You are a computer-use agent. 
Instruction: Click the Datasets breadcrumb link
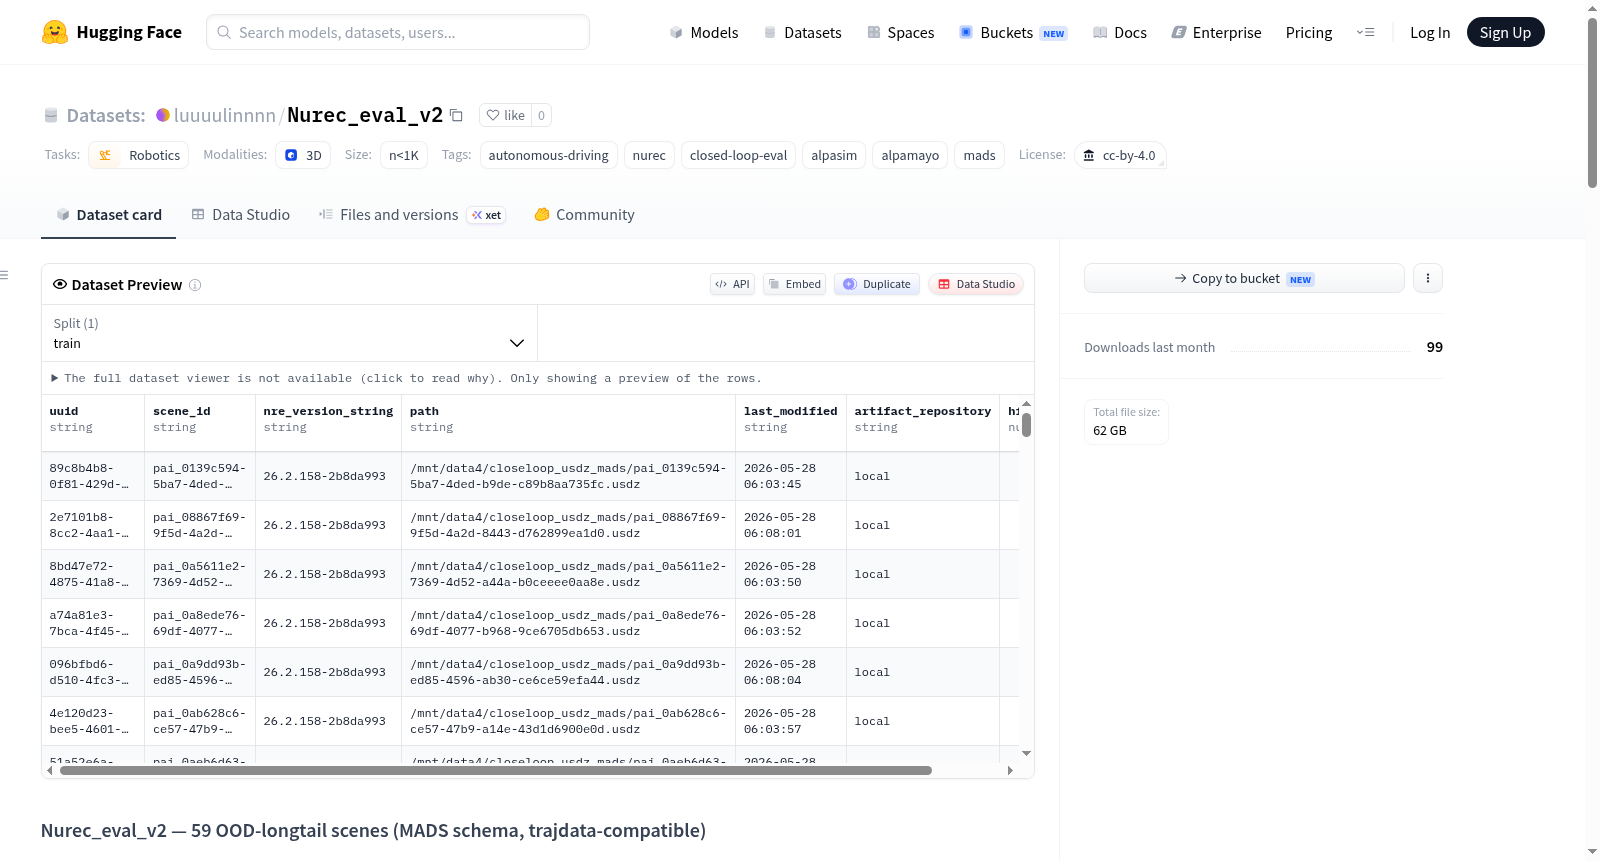[x=106, y=115]
